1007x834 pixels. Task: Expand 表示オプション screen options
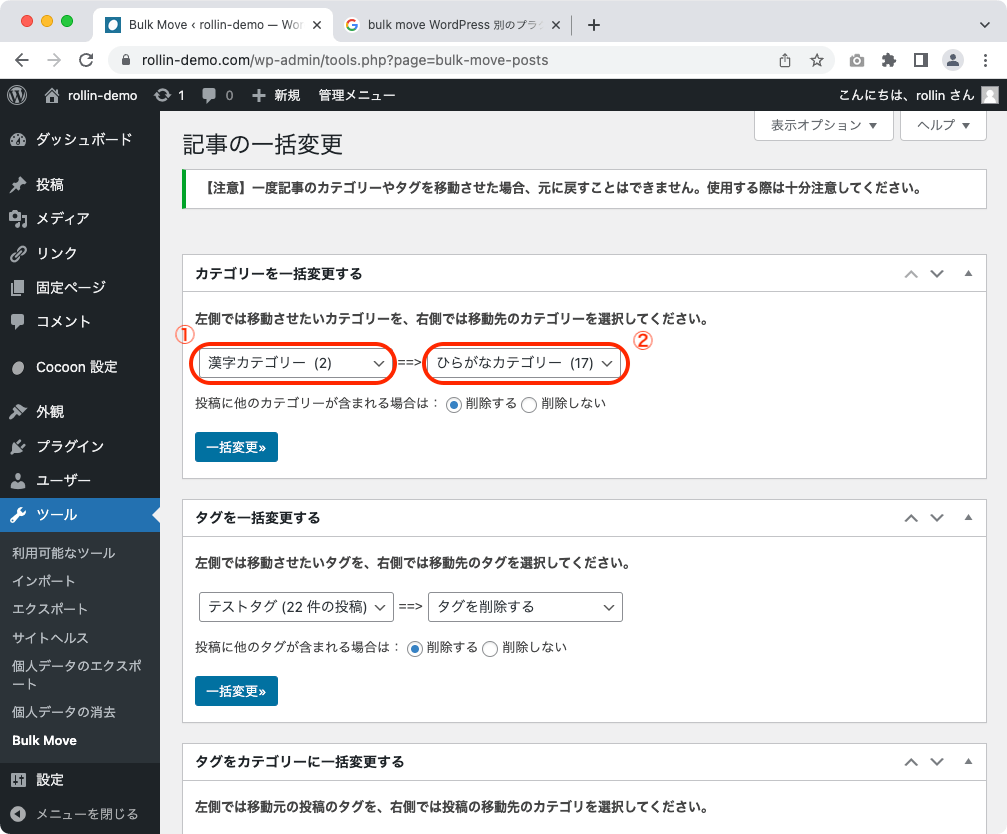[824, 125]
